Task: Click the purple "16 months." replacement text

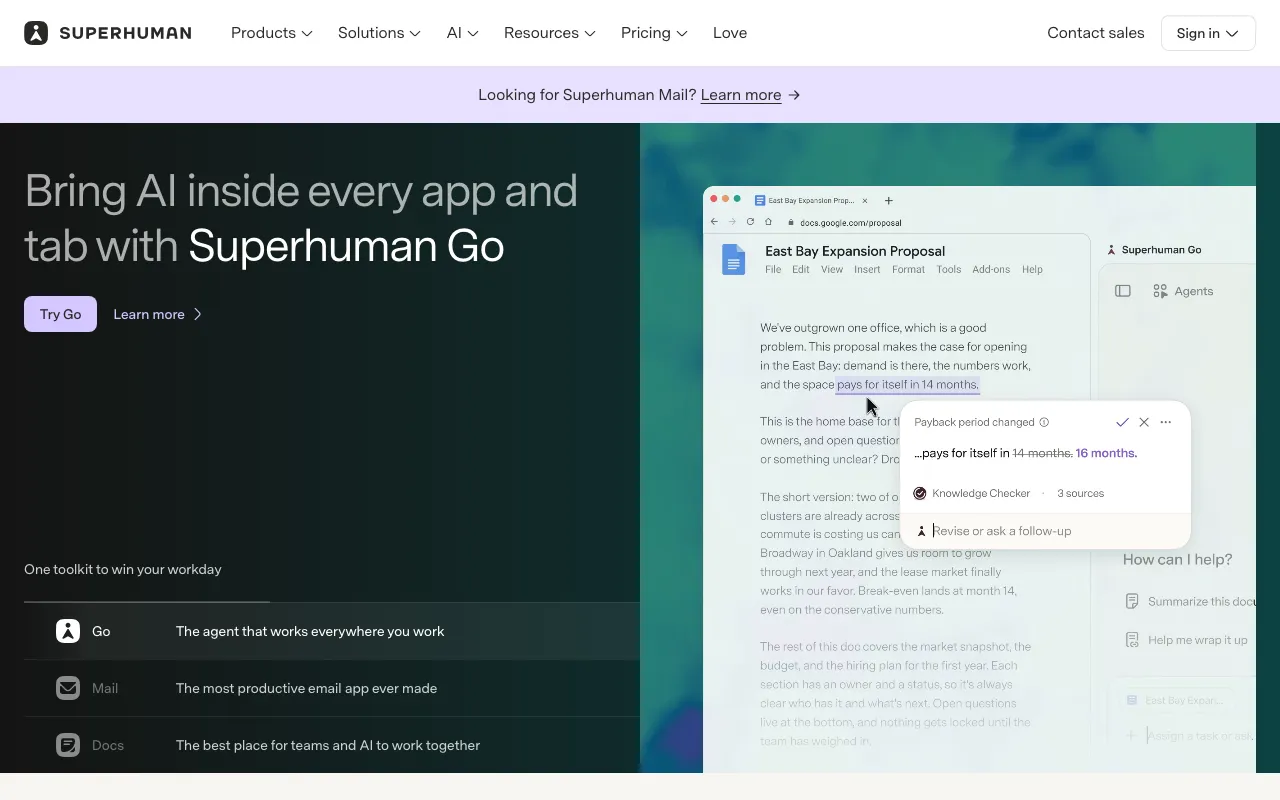Action: tap(1106, 453)
